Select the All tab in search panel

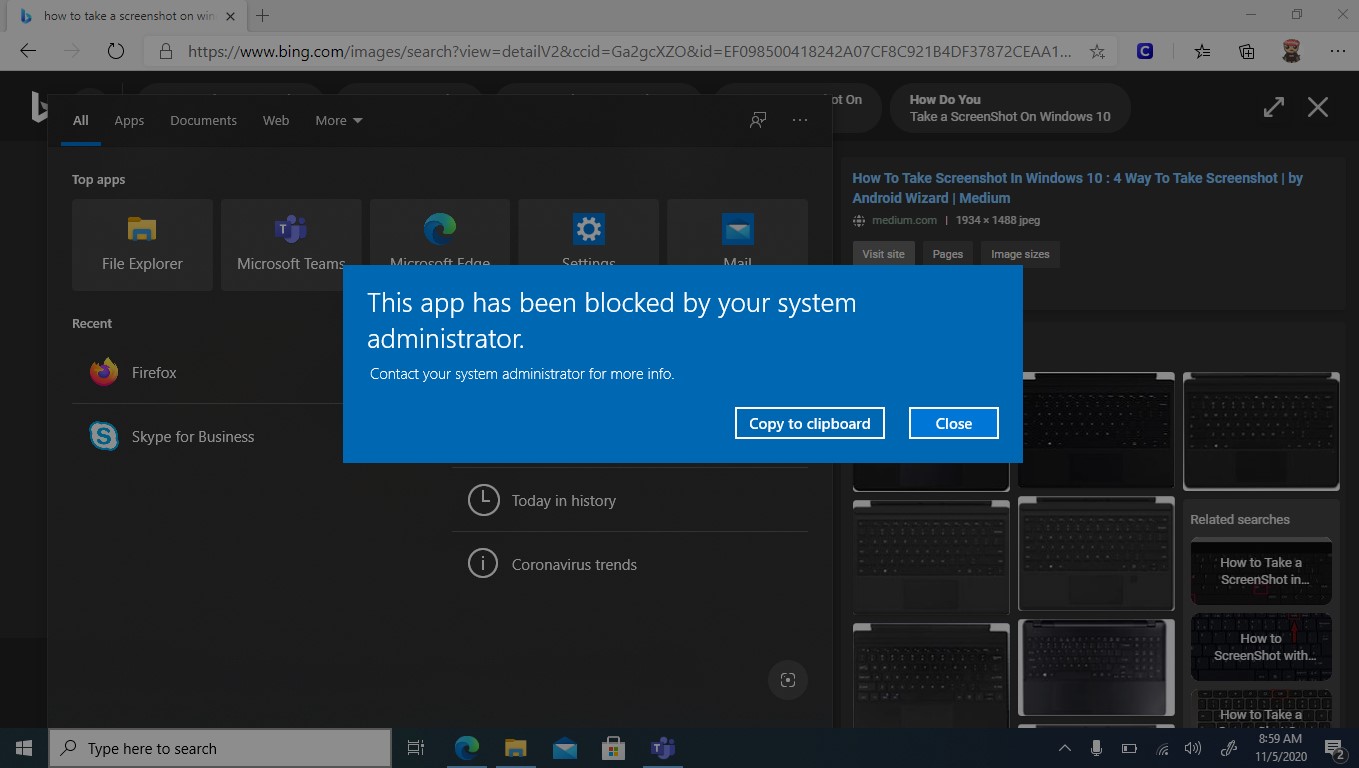coord(81,120)
